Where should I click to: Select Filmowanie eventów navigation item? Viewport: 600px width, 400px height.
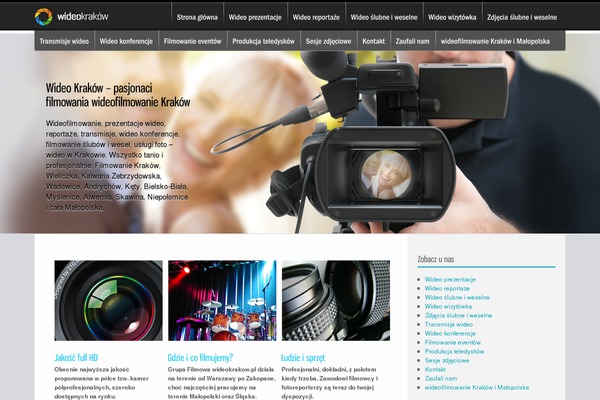(x=190, y=42)
